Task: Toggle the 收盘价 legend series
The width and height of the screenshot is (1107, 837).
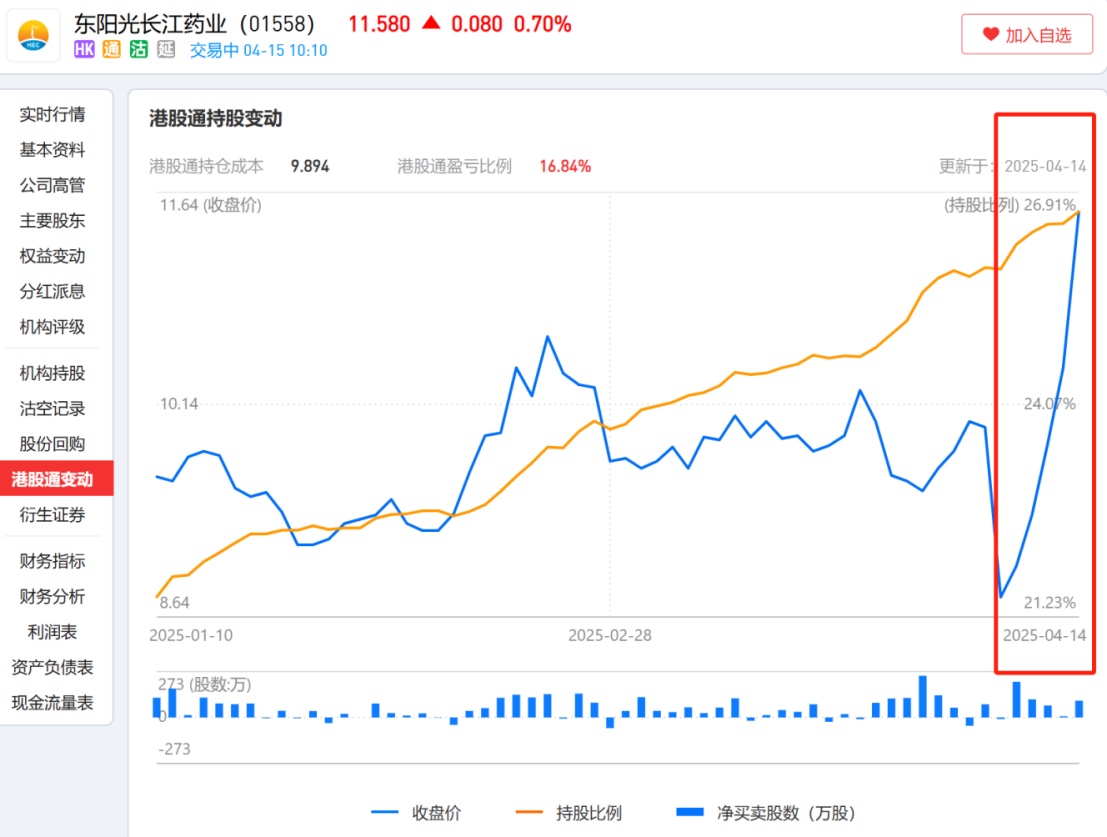Action: (416, 813)
